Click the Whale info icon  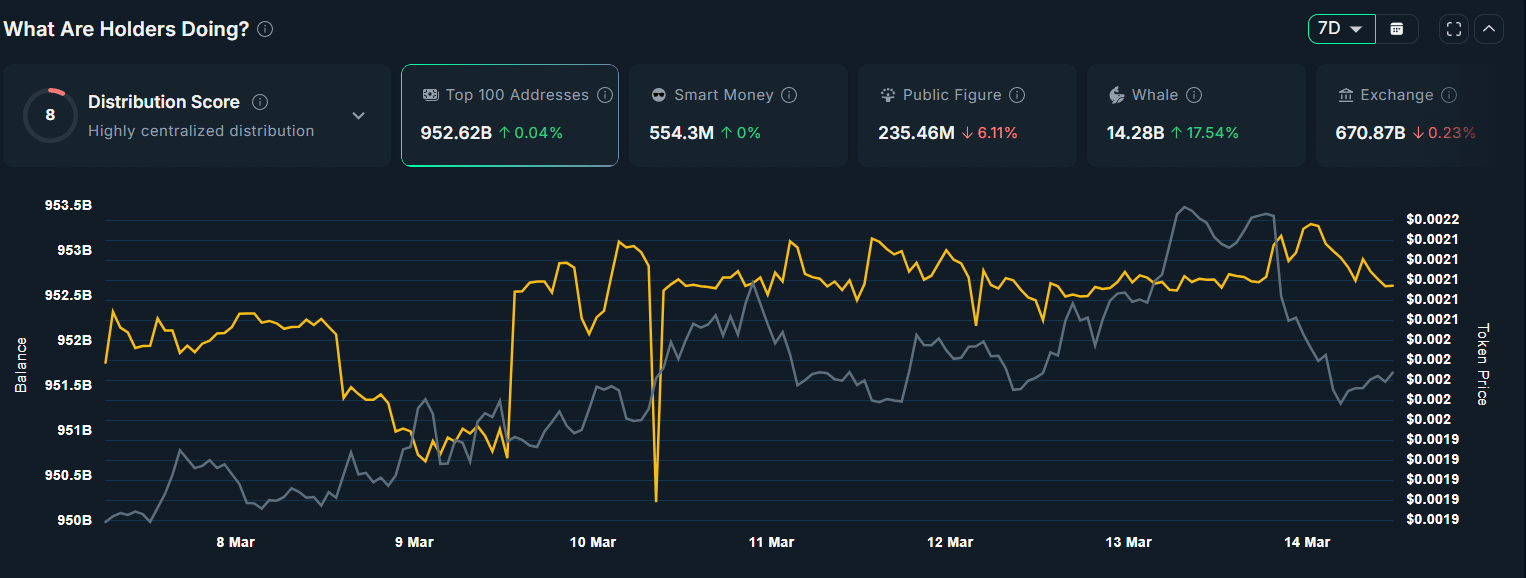[1194, 95]
